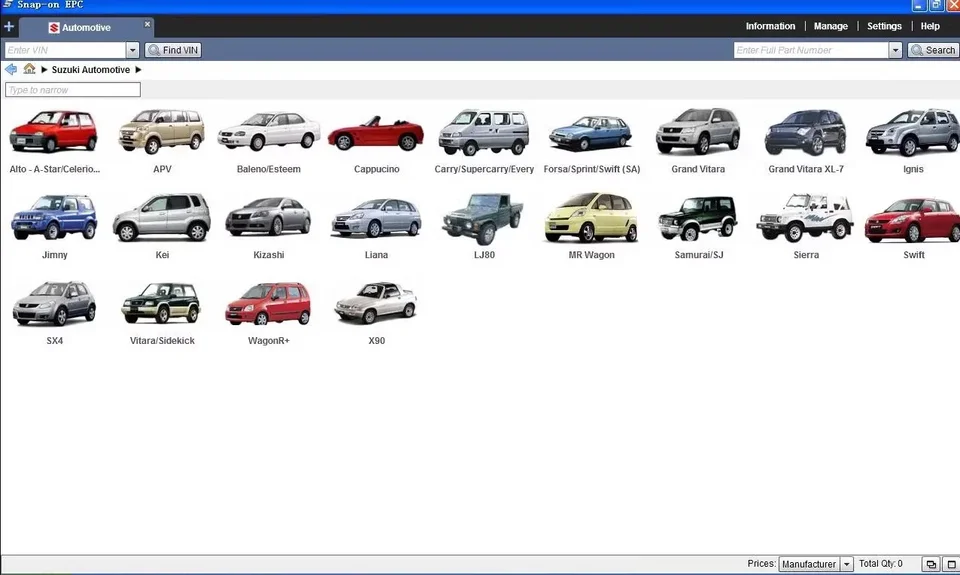Select the green LJ80 image
The image size is (960, 575).
pyautogui.click(x=484, y=219)
